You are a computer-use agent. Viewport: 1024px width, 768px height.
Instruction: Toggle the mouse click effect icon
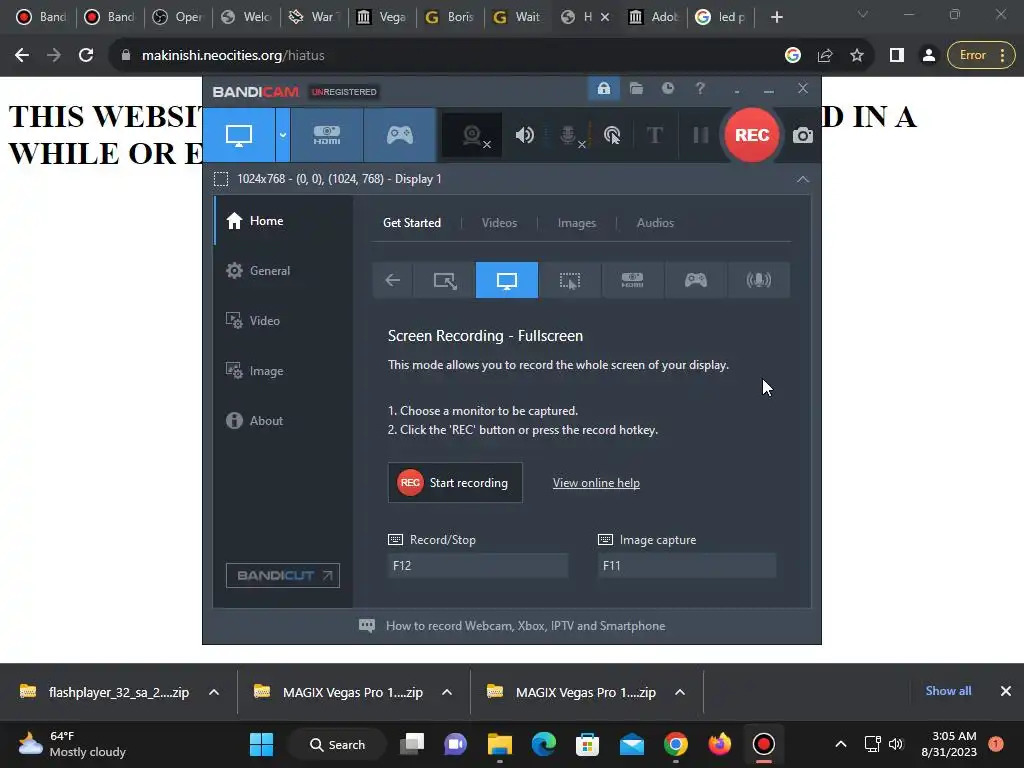(612, 135)
